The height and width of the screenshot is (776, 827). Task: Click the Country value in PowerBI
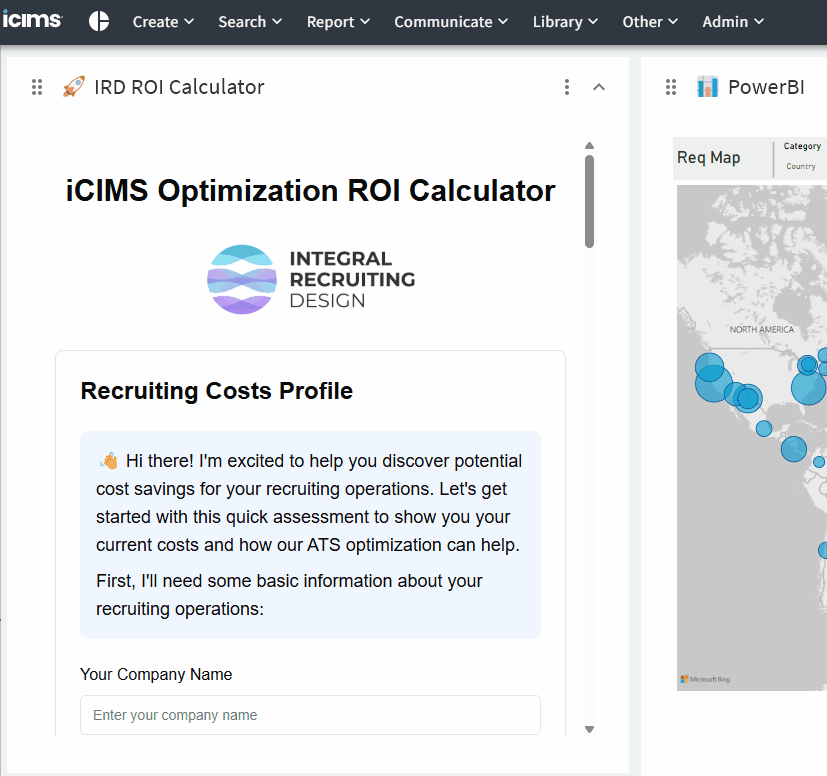coord(801,166)
